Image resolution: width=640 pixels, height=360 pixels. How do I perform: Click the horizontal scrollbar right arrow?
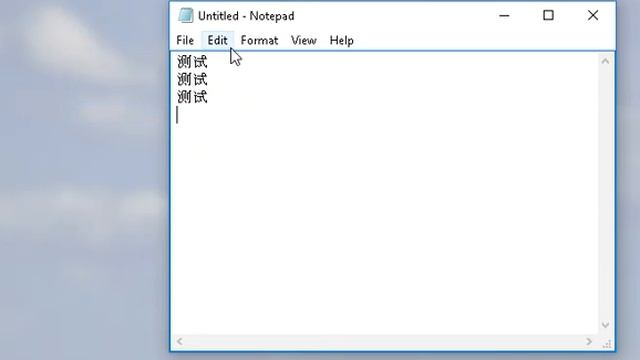pos(589,341)
